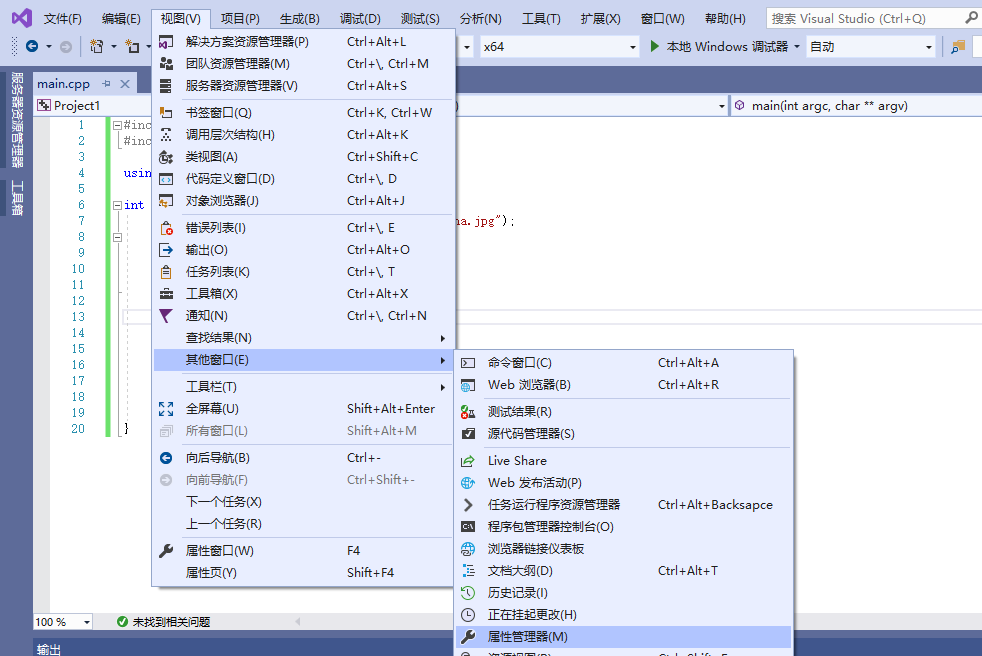Open the 100 % zoom dropdown

pyautogui.click(x=63, y=622)
